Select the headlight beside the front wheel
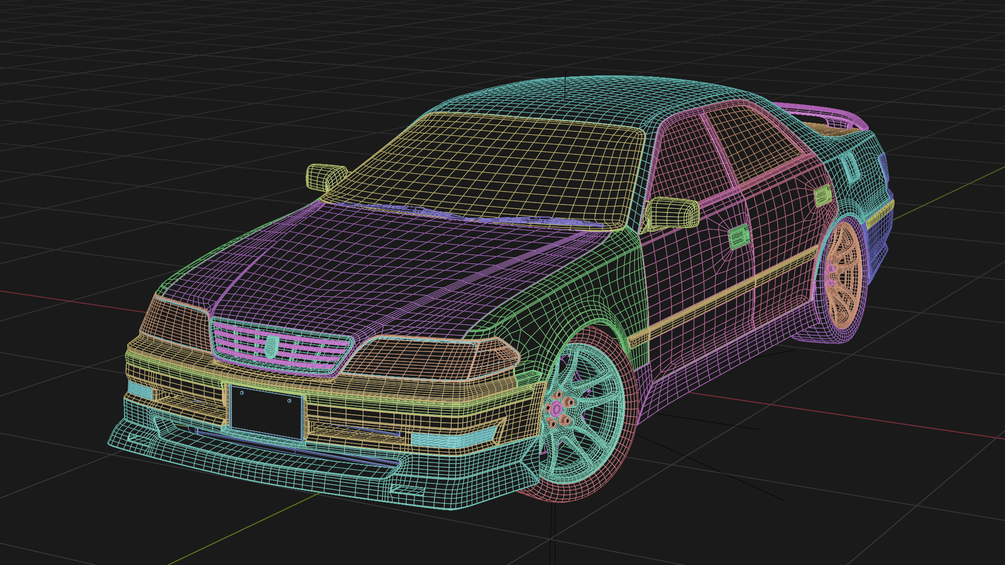The image size is (1005, 565). pyautogui.click(x=433, y=359)
